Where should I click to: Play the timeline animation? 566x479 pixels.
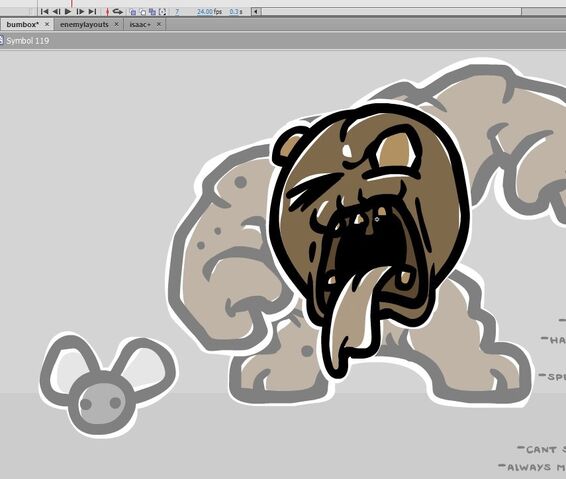pyautogui.click(x=68, y=12)
